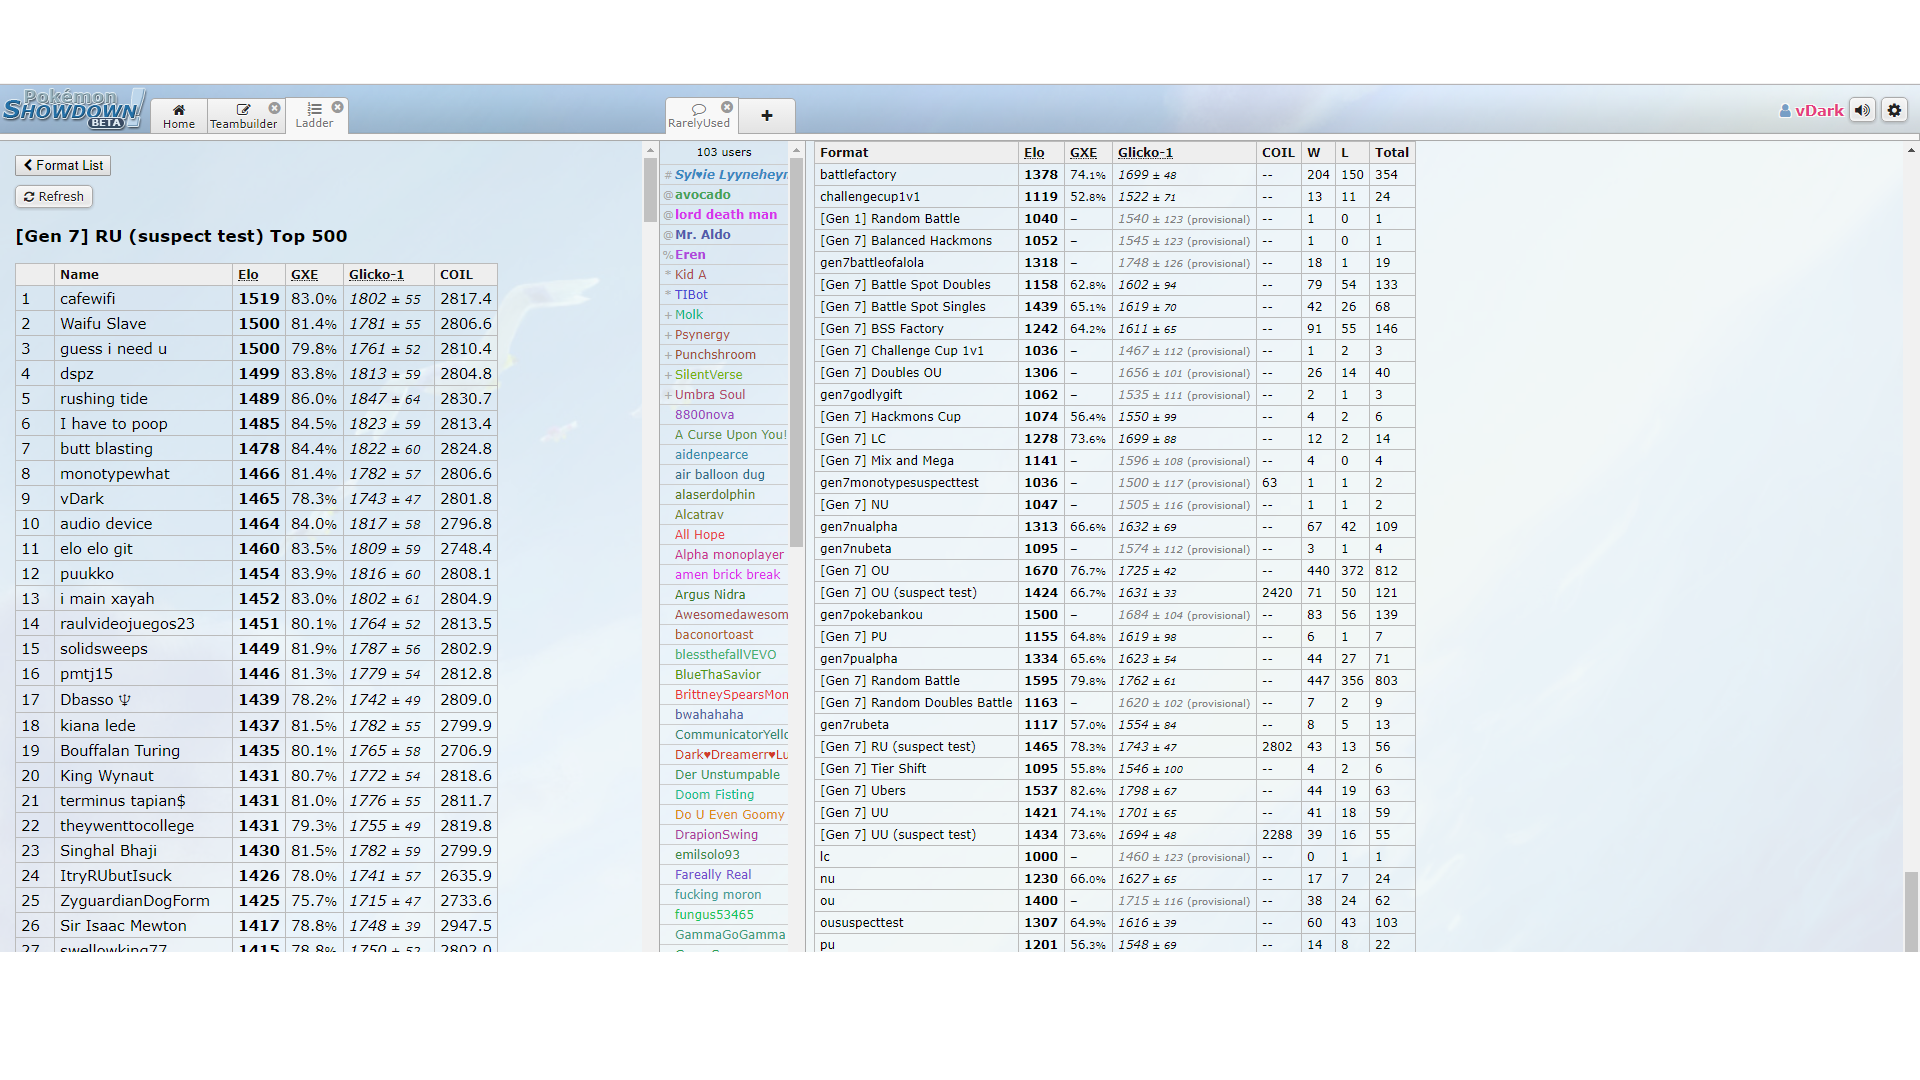This screenshot has width=1920, height=1080.
Task: Switch to the Teambuilder tab
Action: [243, 115]
